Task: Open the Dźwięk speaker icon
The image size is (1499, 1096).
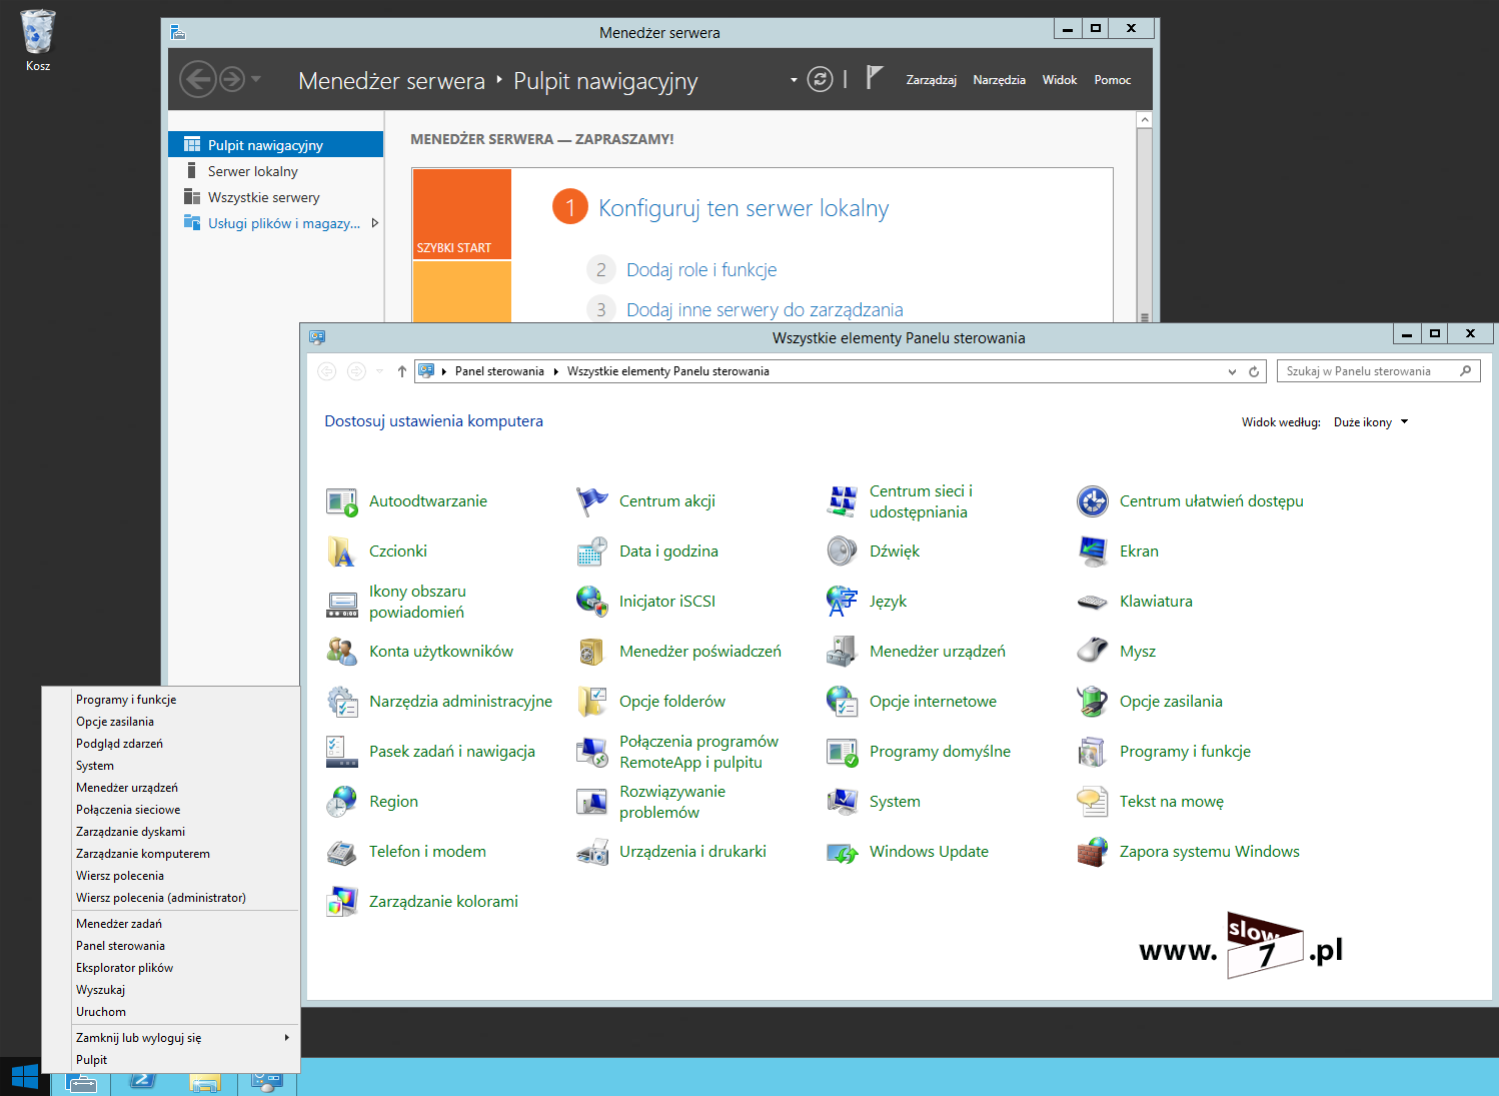Action: [842, 551]
